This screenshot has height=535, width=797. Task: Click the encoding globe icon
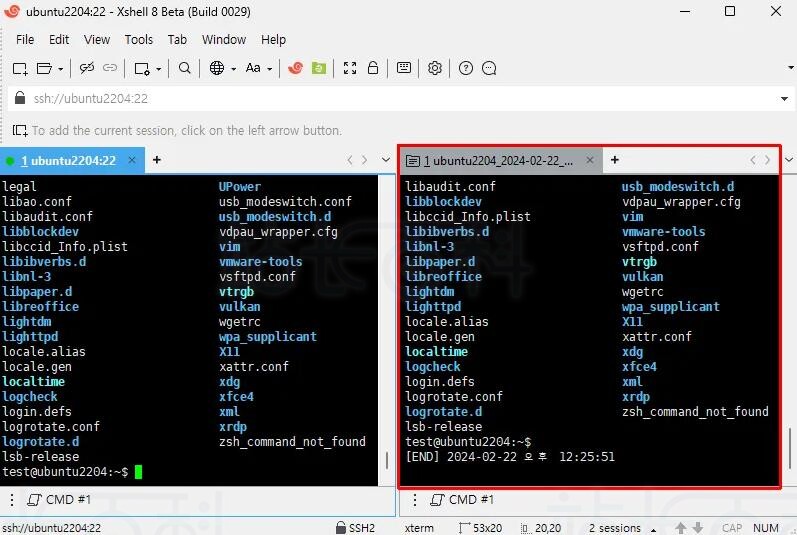coord(217,68)
